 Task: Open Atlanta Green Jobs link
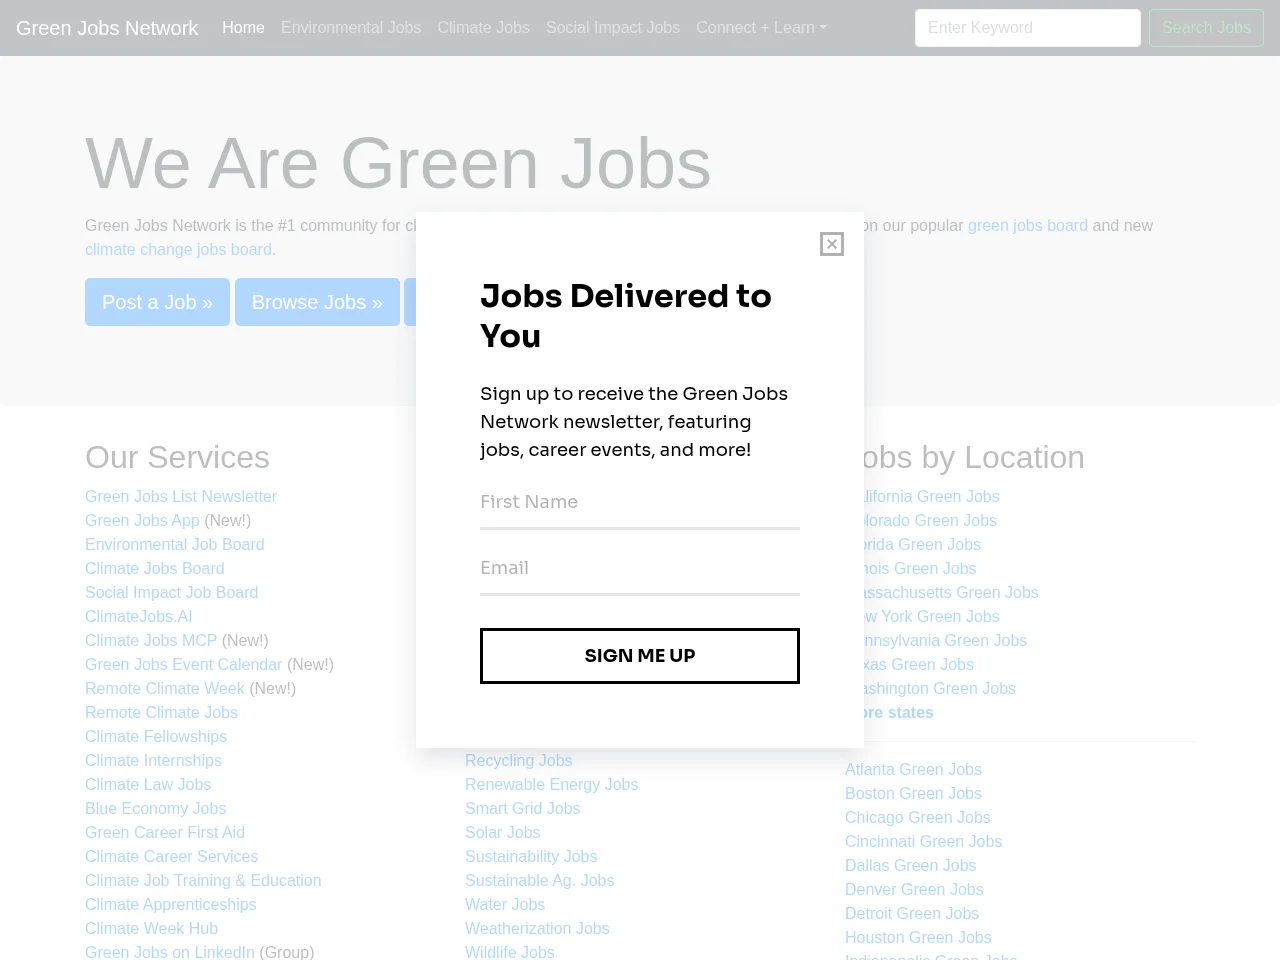click(x=913, y=769)
